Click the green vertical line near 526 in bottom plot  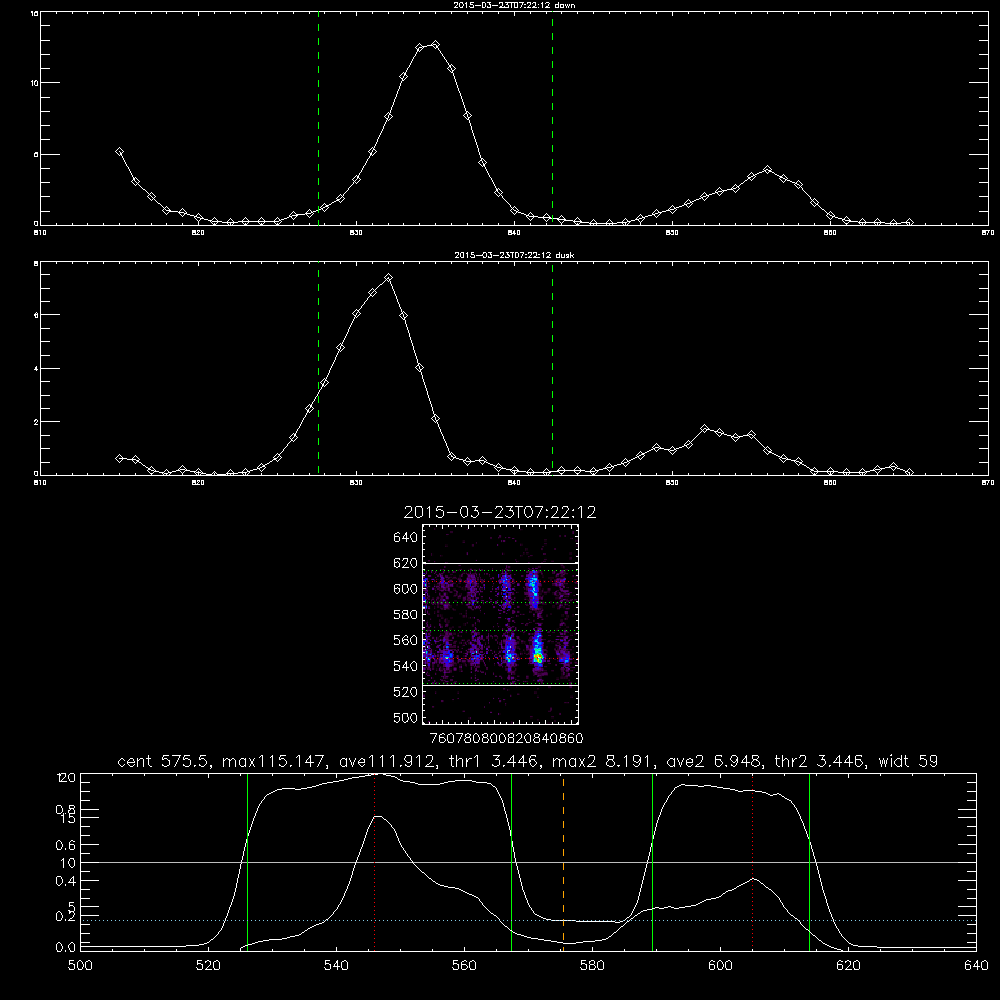(x=247, y=862)
